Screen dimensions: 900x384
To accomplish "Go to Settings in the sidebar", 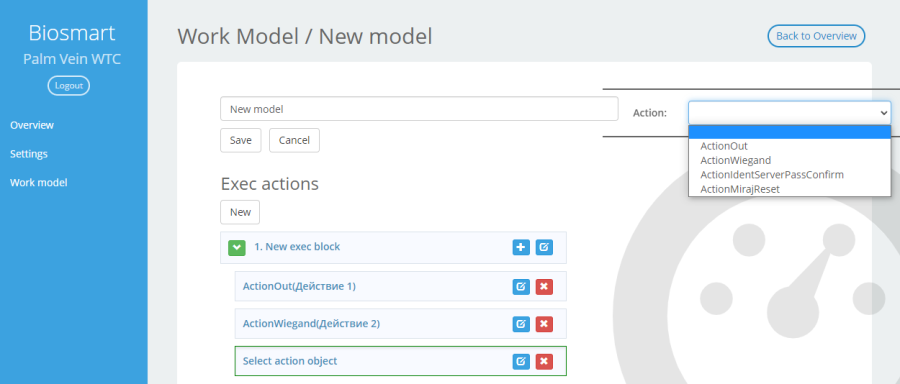I will (29, 154).
